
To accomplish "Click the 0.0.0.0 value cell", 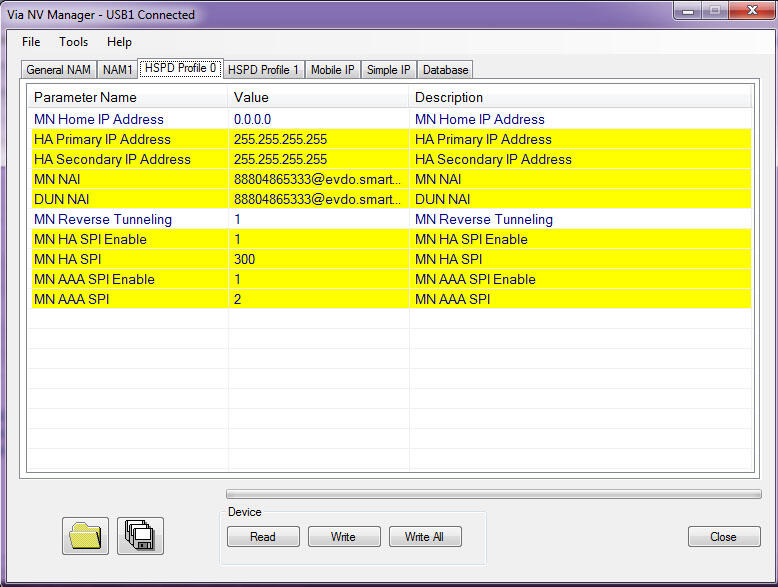I will [319, 120].
